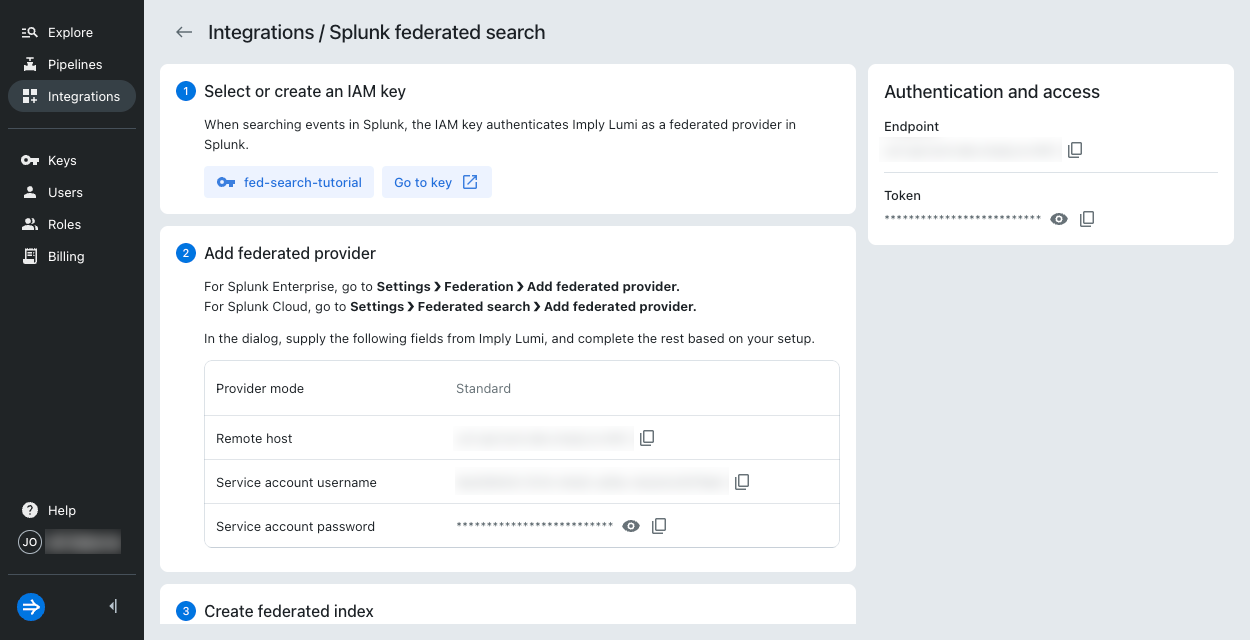Click the Standard provider mode value
This screenshot has height=640, width=1250.
click(x=483, y=388)
